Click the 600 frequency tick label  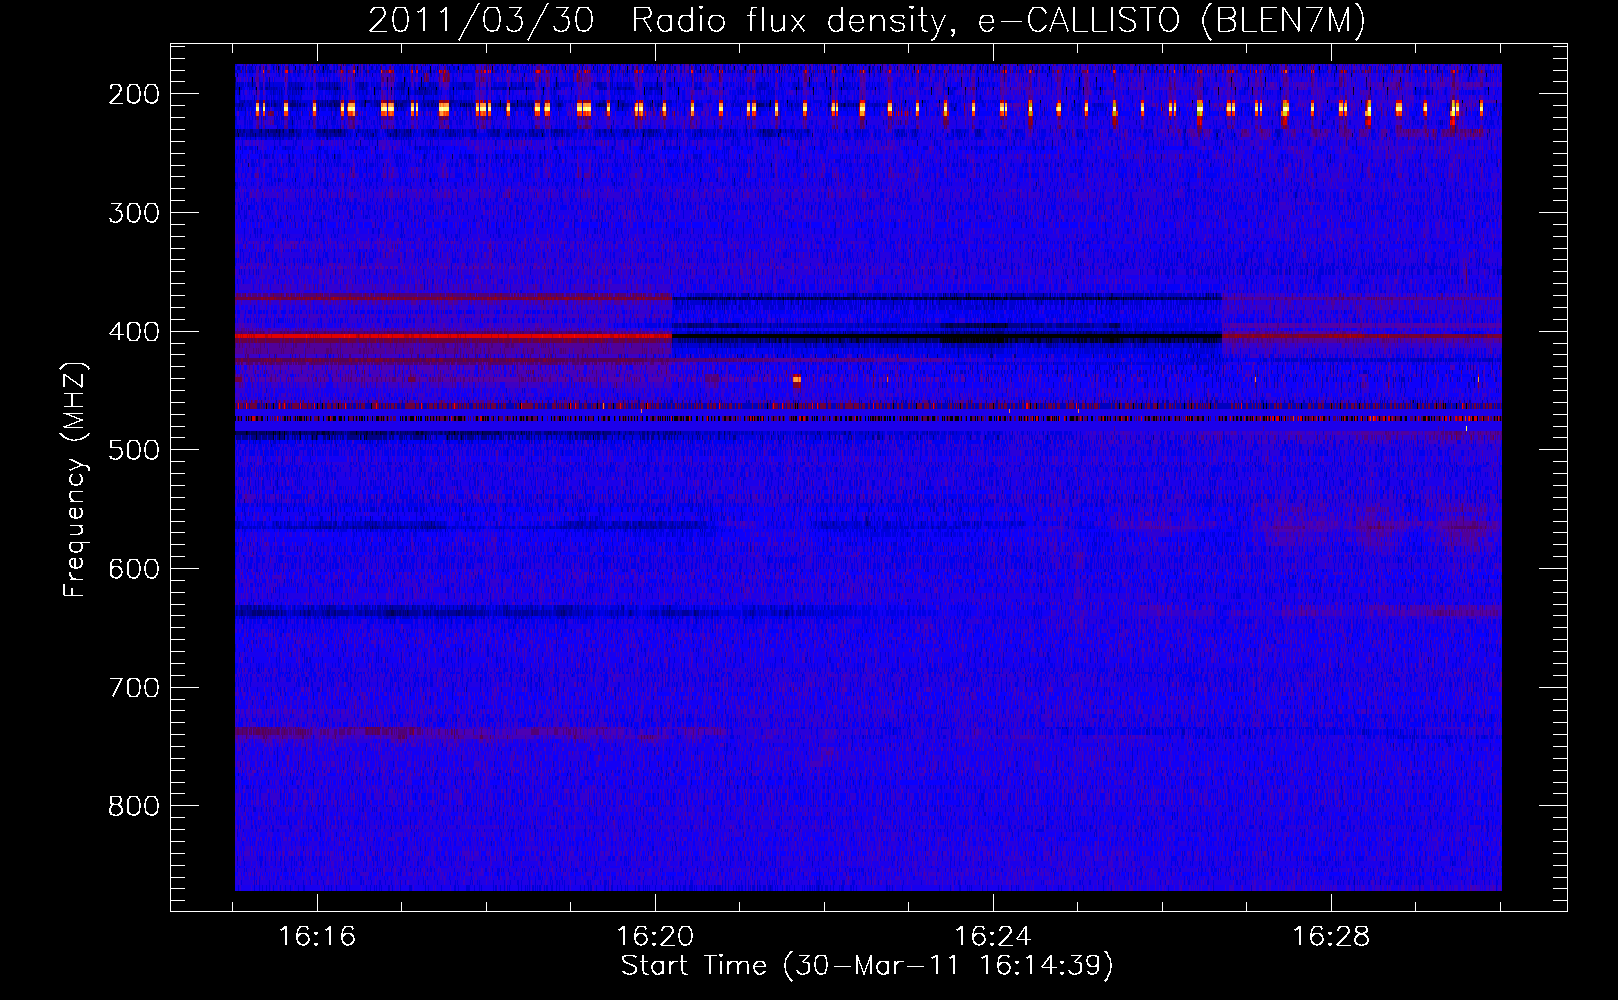pos(134,569)
